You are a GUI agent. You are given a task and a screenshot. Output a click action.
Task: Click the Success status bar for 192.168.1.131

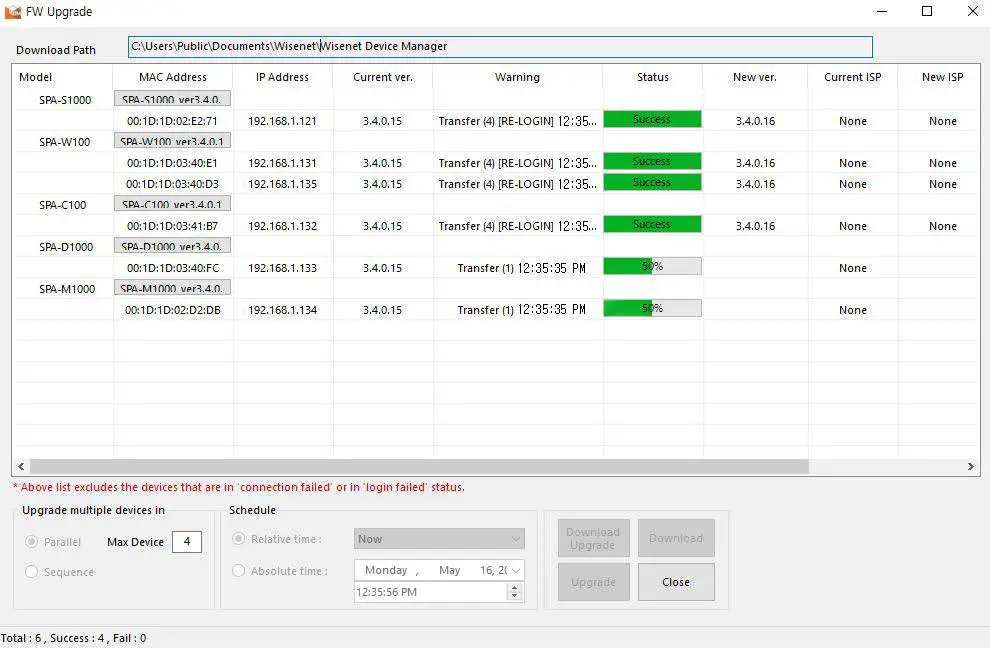[652, 161]
